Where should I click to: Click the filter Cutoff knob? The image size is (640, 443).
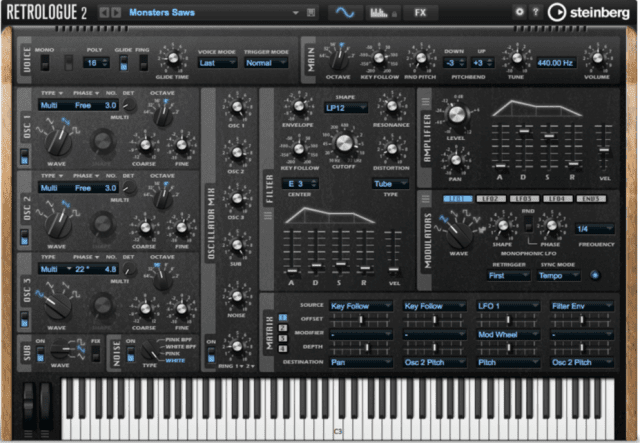point(343,143)
